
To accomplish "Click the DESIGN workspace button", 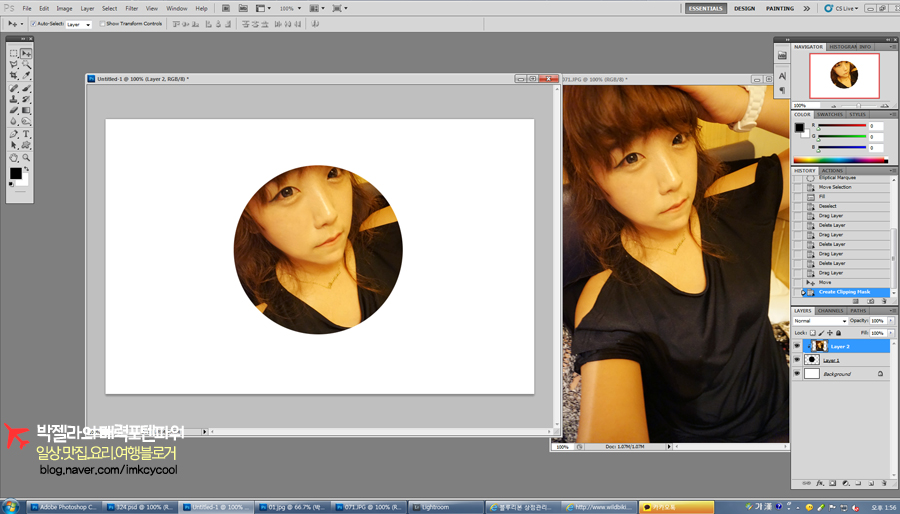I will 744,8.
